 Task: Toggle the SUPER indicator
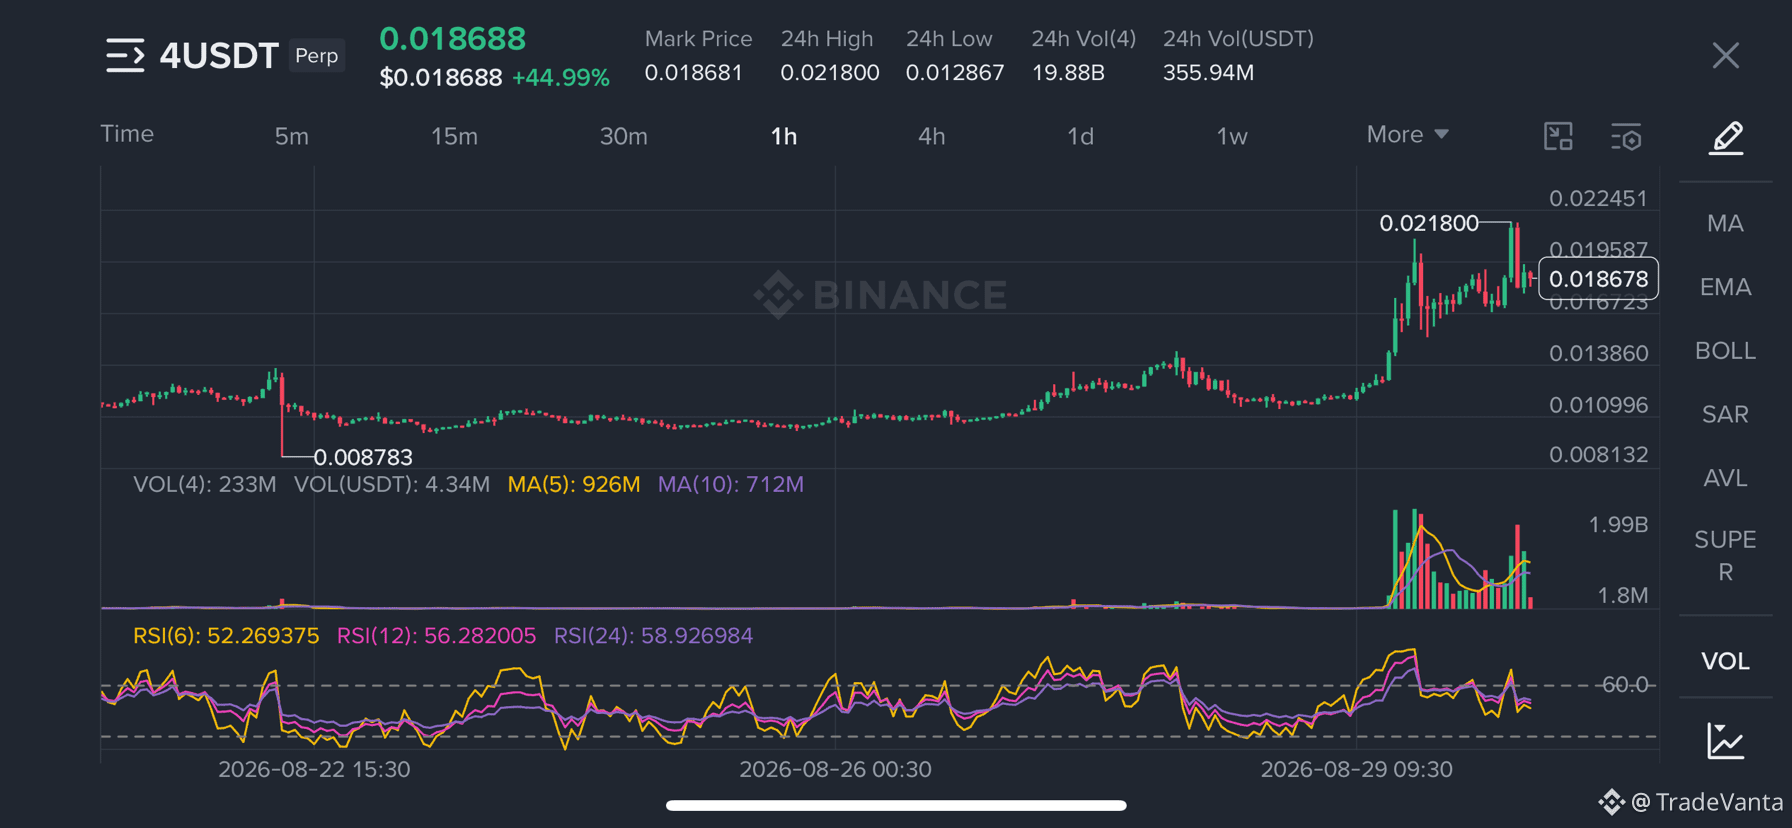[1725, 556]
